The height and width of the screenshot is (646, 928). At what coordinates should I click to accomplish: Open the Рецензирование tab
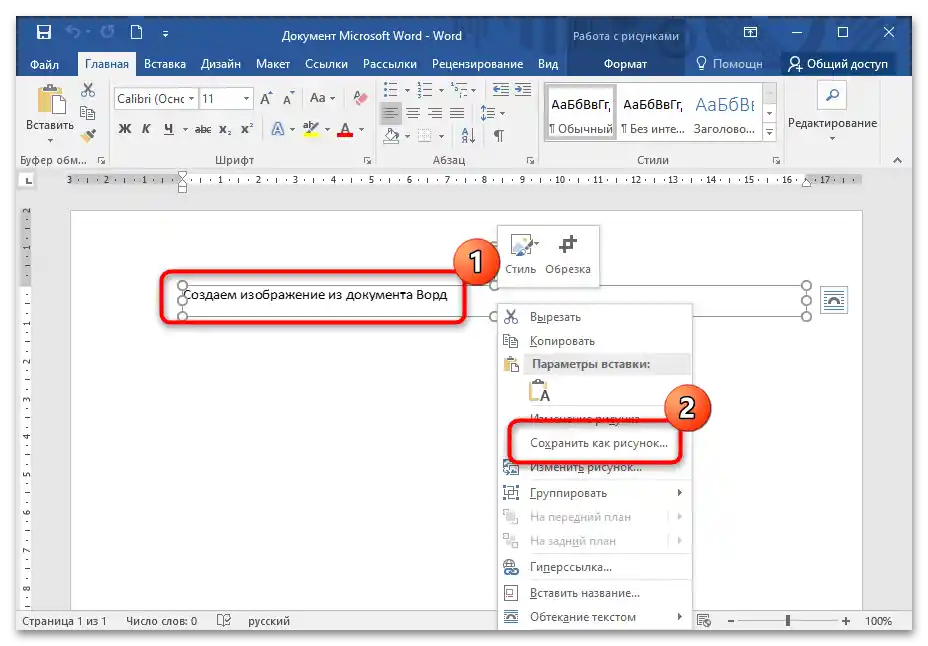477,64
